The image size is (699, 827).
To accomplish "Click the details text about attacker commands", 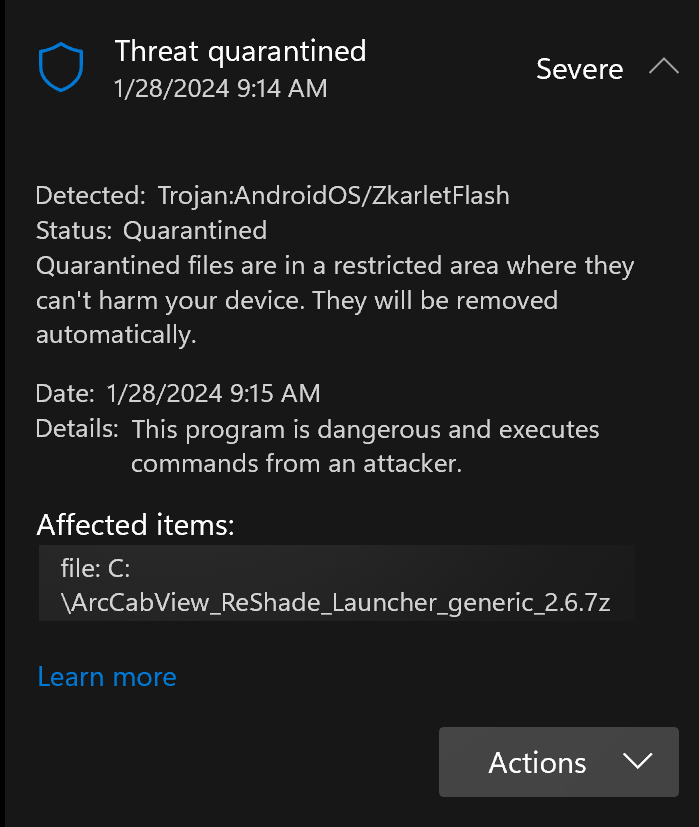I will point(365,446).
